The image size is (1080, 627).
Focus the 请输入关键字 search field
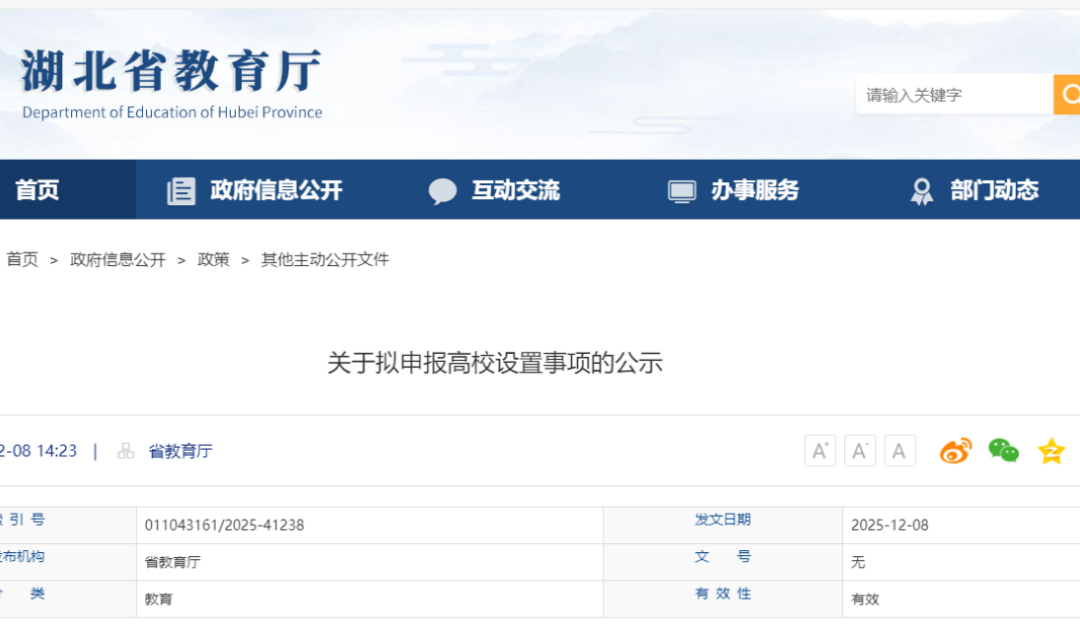950,95
